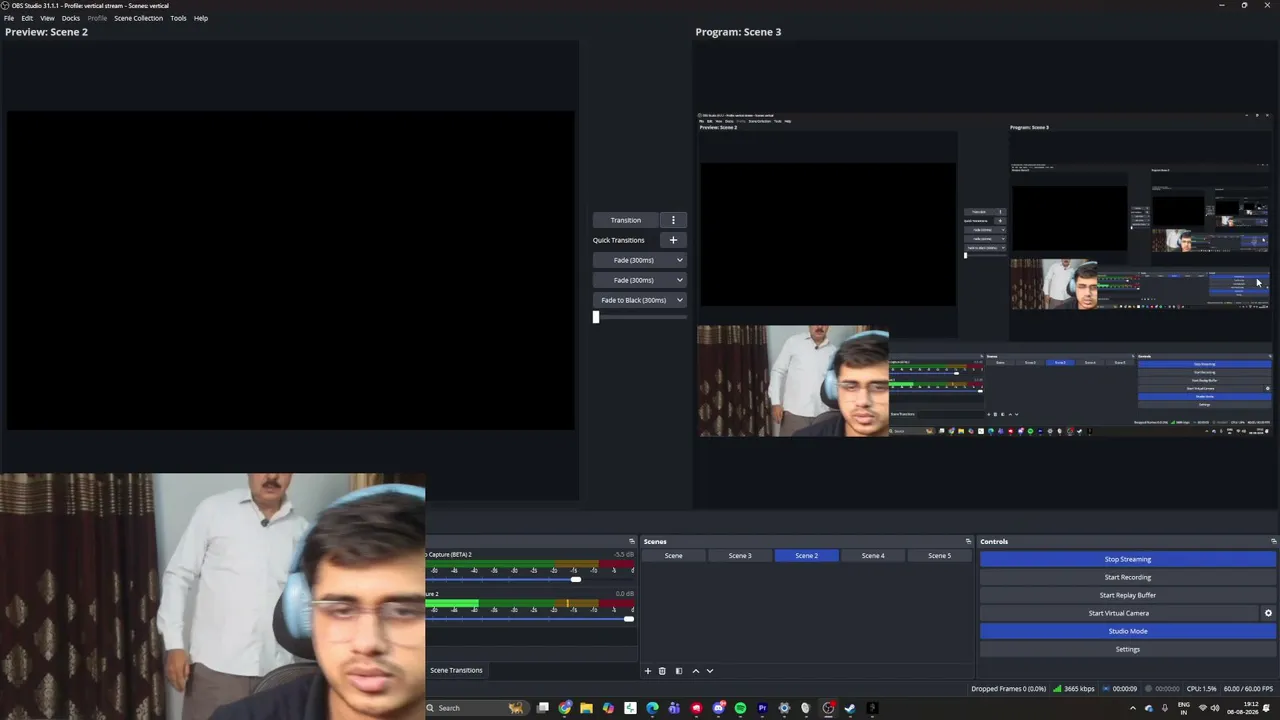Viewport: 1280px width, 720px height.
Task: Select Scene 3 in the Scenes list
Action: tap(740, 556)
